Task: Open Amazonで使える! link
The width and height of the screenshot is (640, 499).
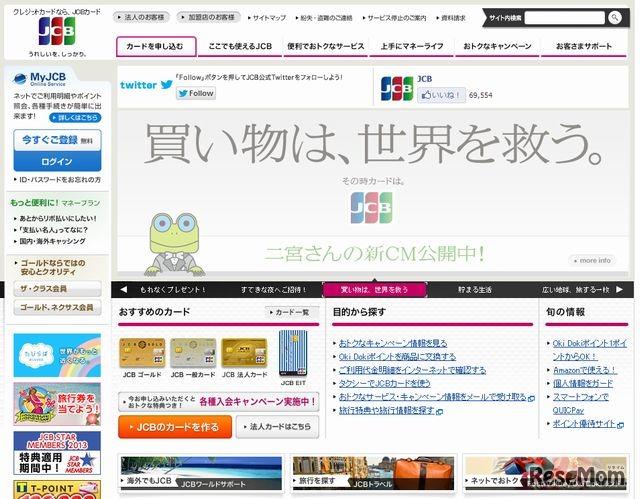Action: pos(585,370)
